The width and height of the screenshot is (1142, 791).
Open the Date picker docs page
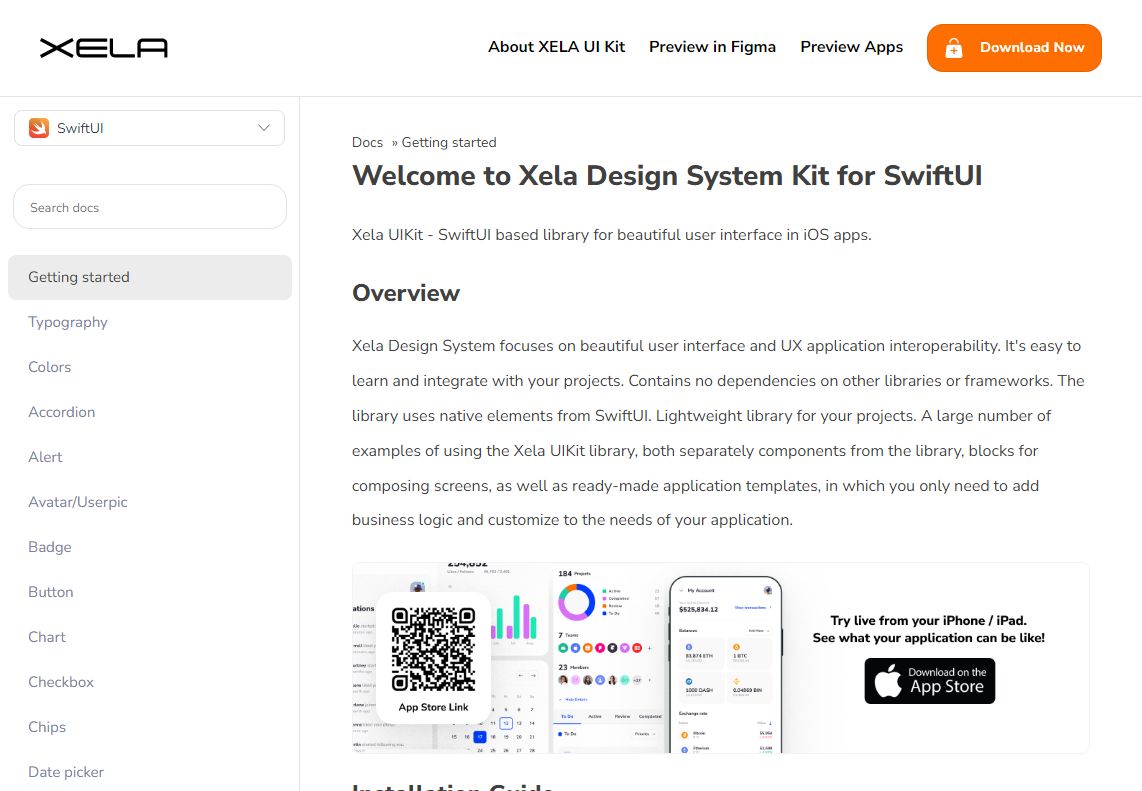click(66, 772)
